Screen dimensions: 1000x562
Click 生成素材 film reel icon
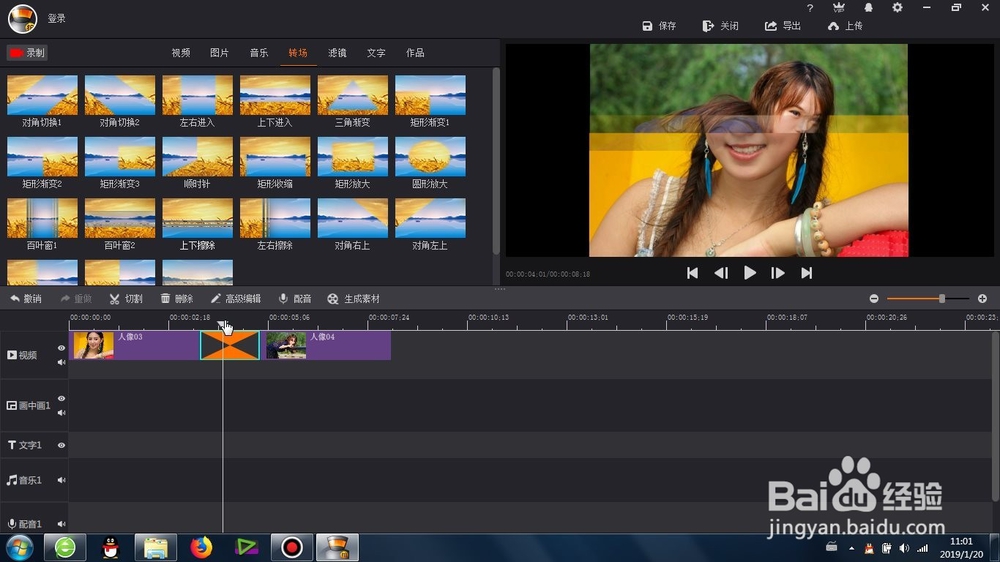353,299
